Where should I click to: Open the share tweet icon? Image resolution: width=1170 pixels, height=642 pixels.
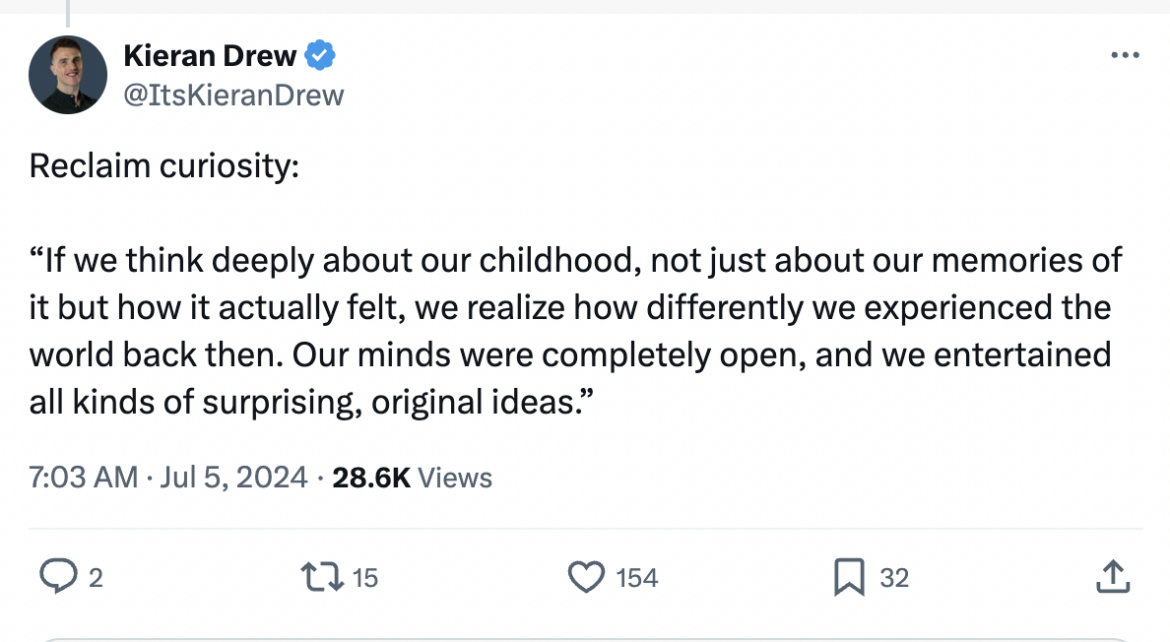(1113, 576)
